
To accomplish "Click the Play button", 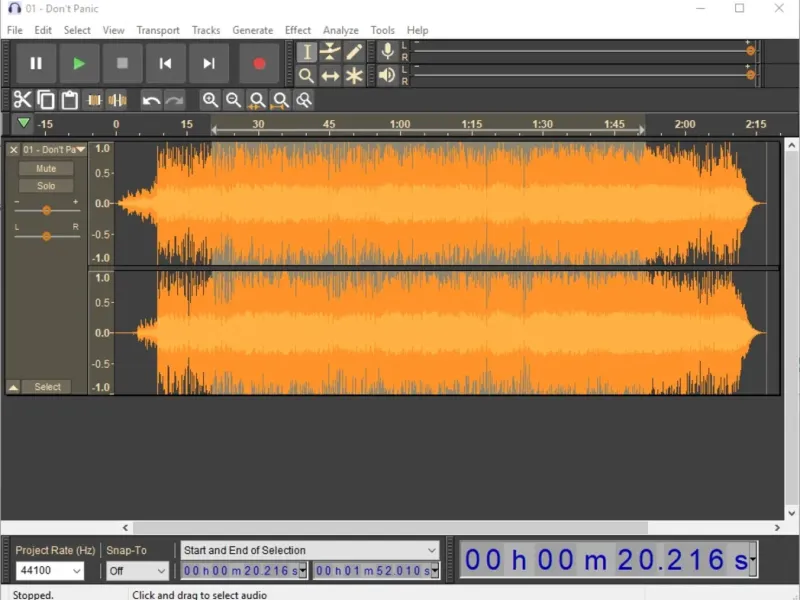I will click(79, 63).
